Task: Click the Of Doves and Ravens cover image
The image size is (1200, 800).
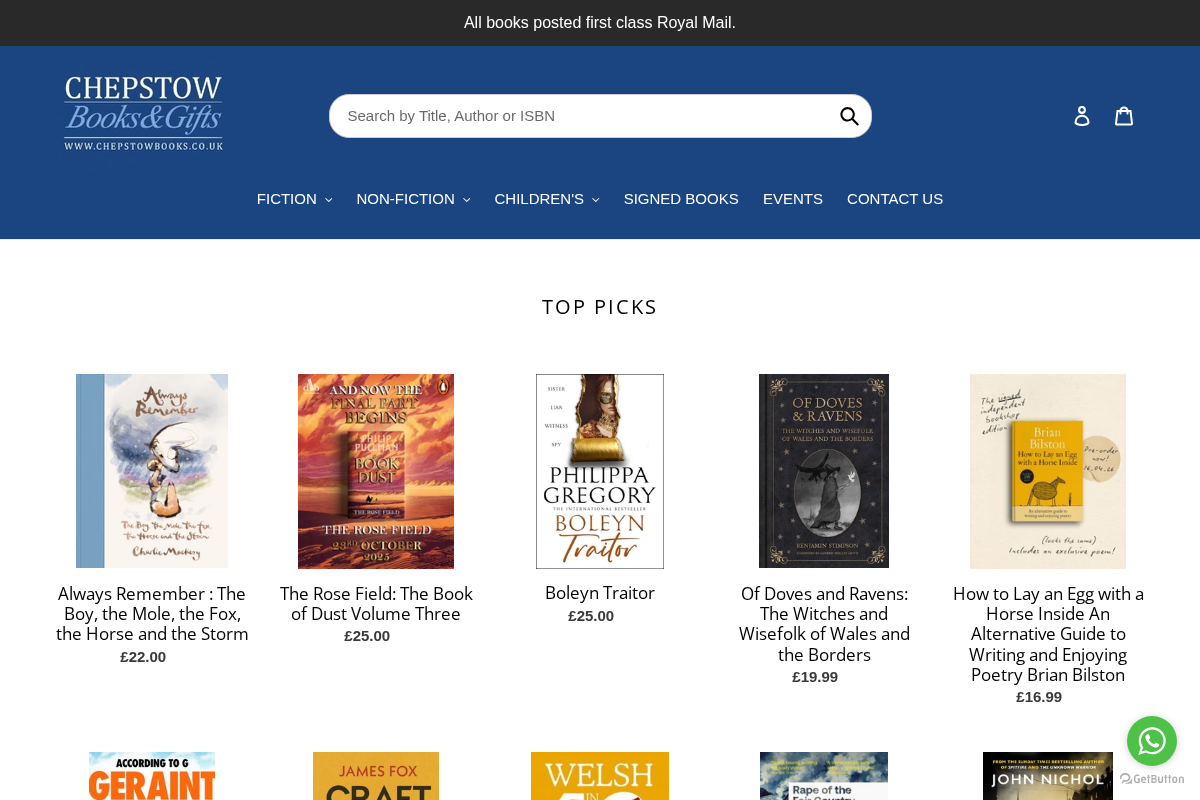Action: (x=824, y=470)
